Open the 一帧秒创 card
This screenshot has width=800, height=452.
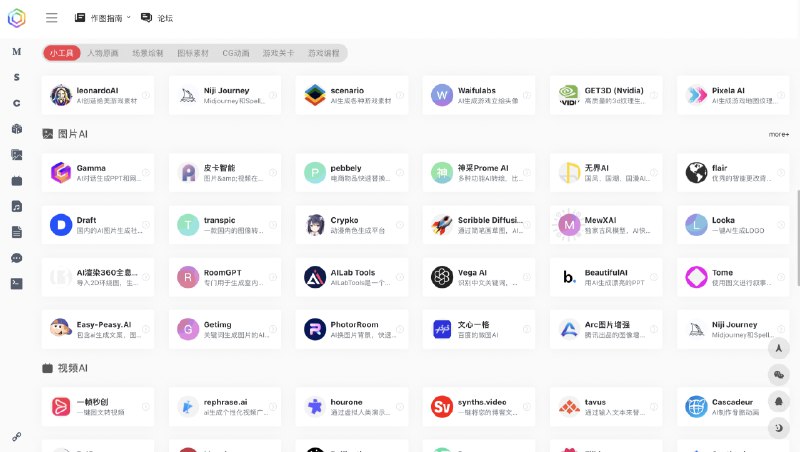click(x=98, y=407)
